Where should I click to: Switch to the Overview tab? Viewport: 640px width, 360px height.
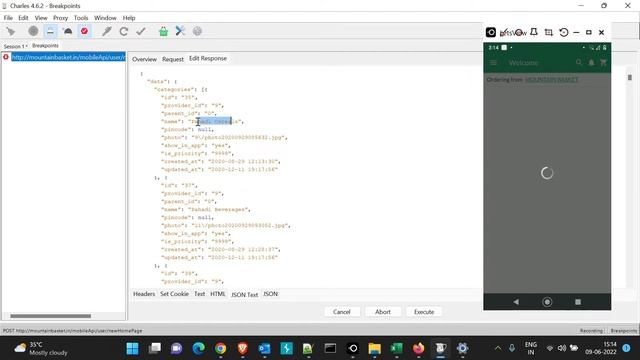tap(144, 59)
